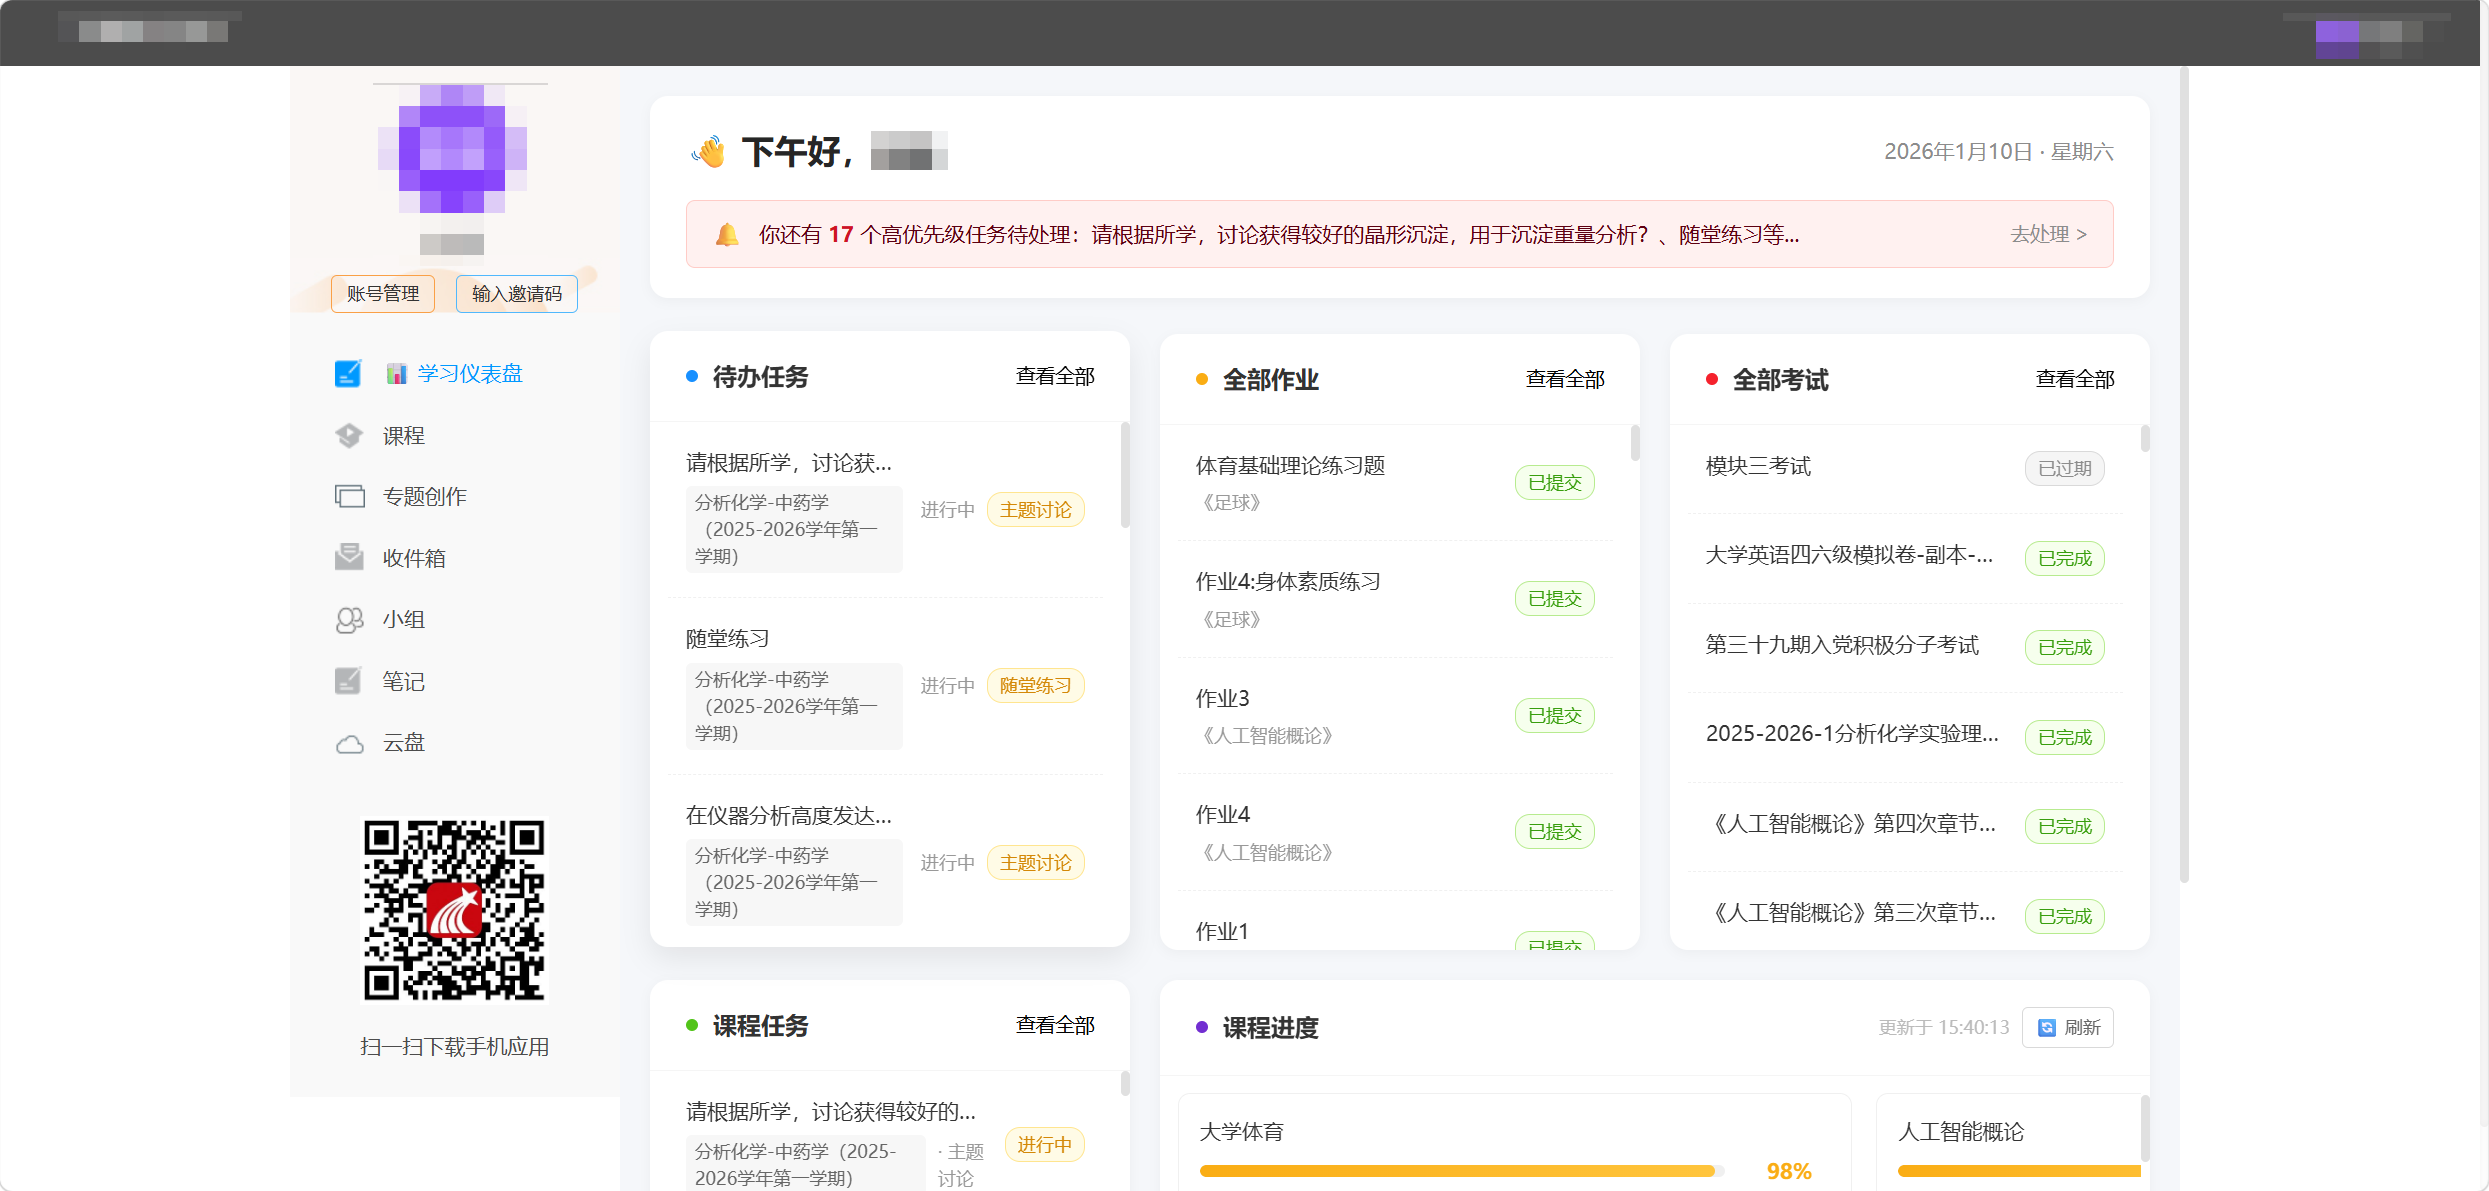Open 查看全部 for 全部考试
Image resolution: width=2489 pixels, height=1191 pixels.
tap(2075, 378)
